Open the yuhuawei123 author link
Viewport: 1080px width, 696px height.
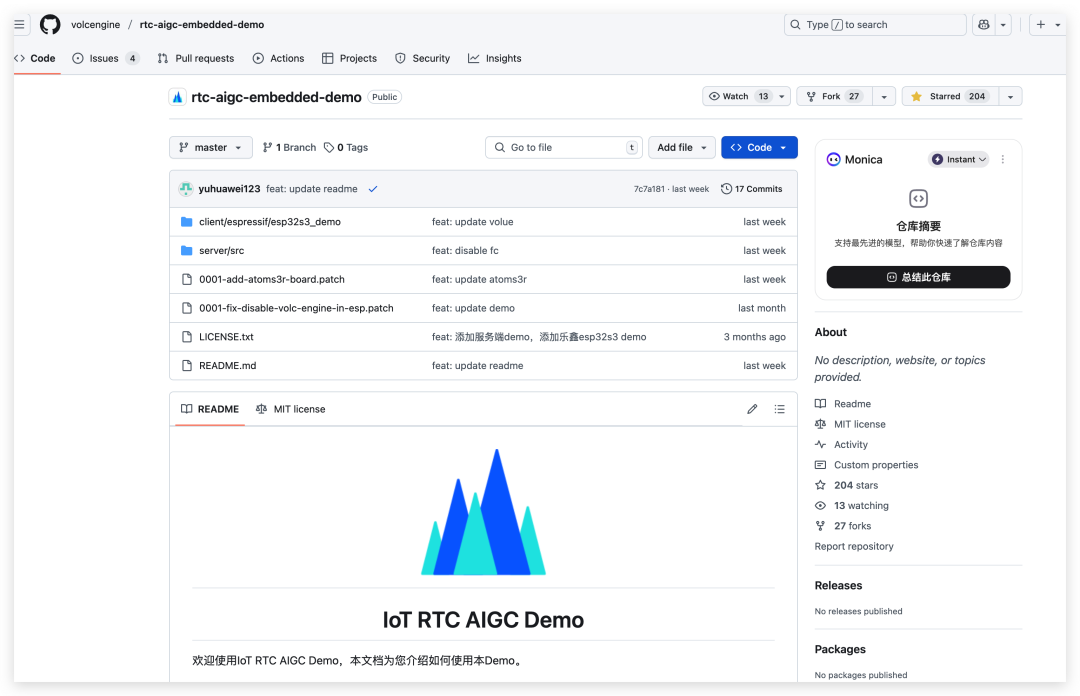(229, 189)
